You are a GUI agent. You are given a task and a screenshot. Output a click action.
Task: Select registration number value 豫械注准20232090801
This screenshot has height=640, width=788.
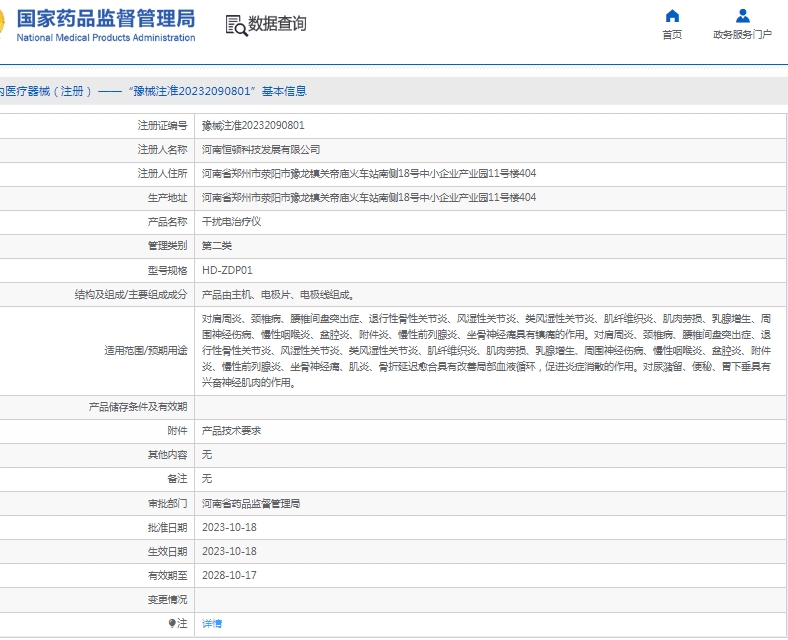(253, 126)
